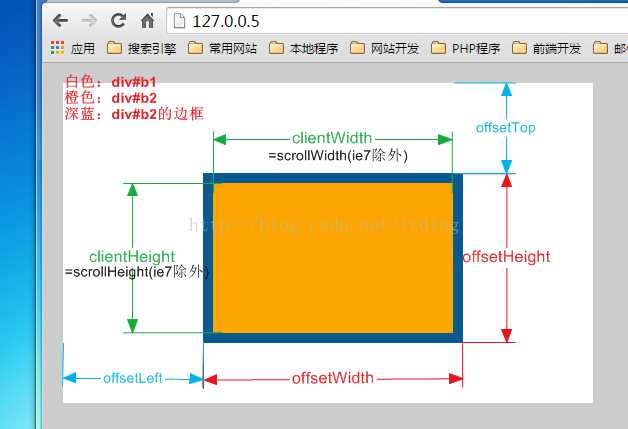Open the 前端开发 bookmark folder
This screenshot has width=628, height=429.
tap(547, 48)
